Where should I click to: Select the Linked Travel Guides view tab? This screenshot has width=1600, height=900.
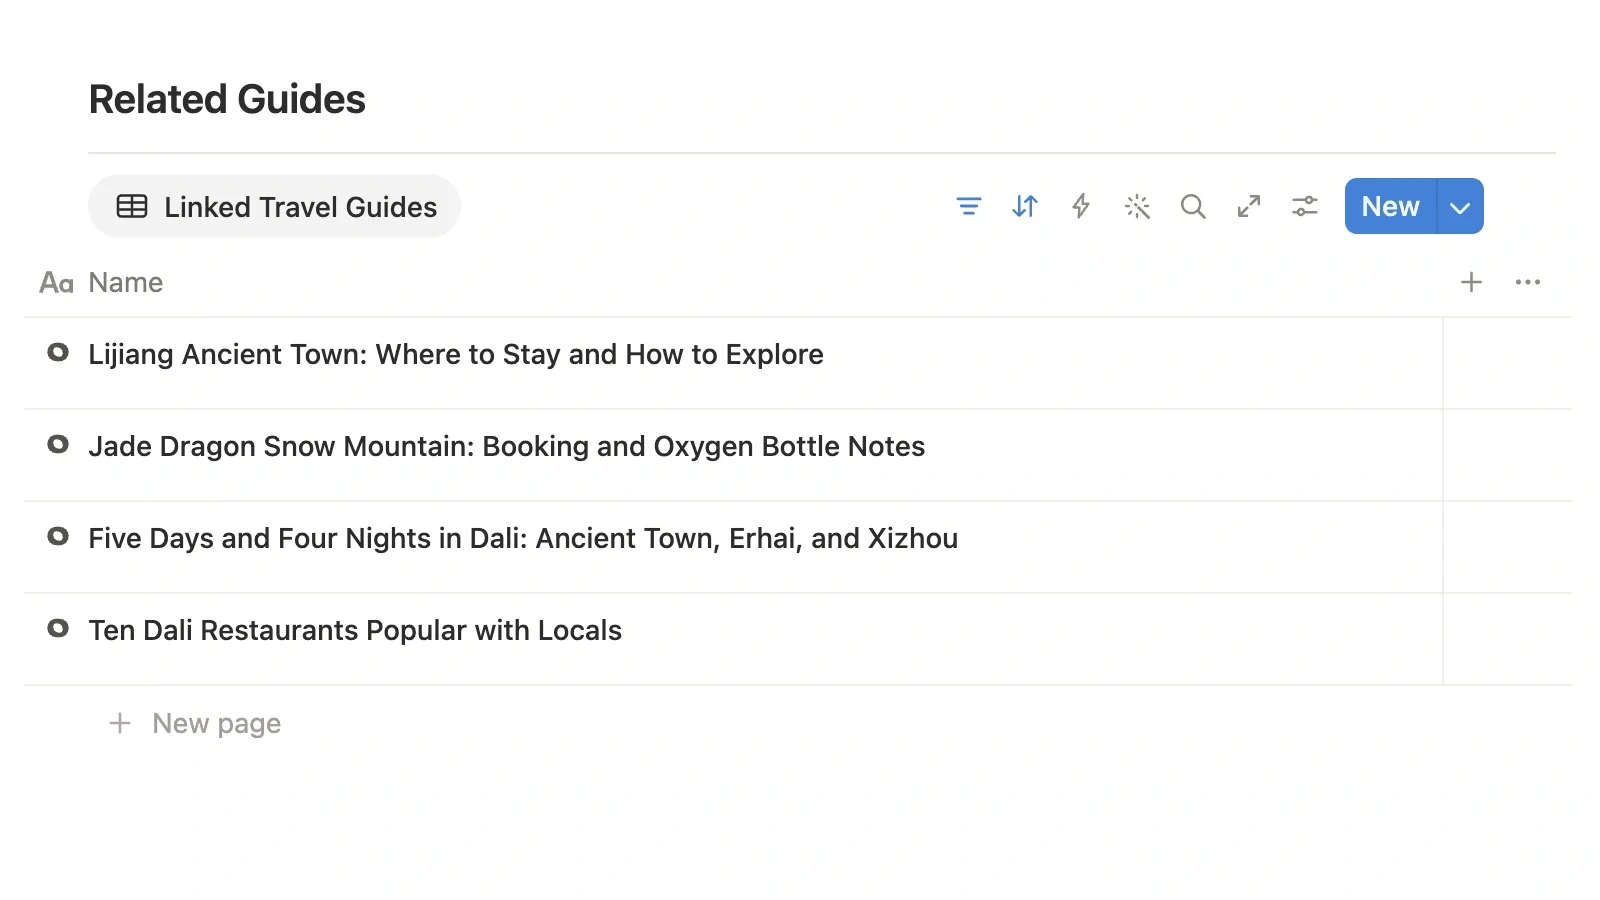pyautogui.click(x=275, y=206)
